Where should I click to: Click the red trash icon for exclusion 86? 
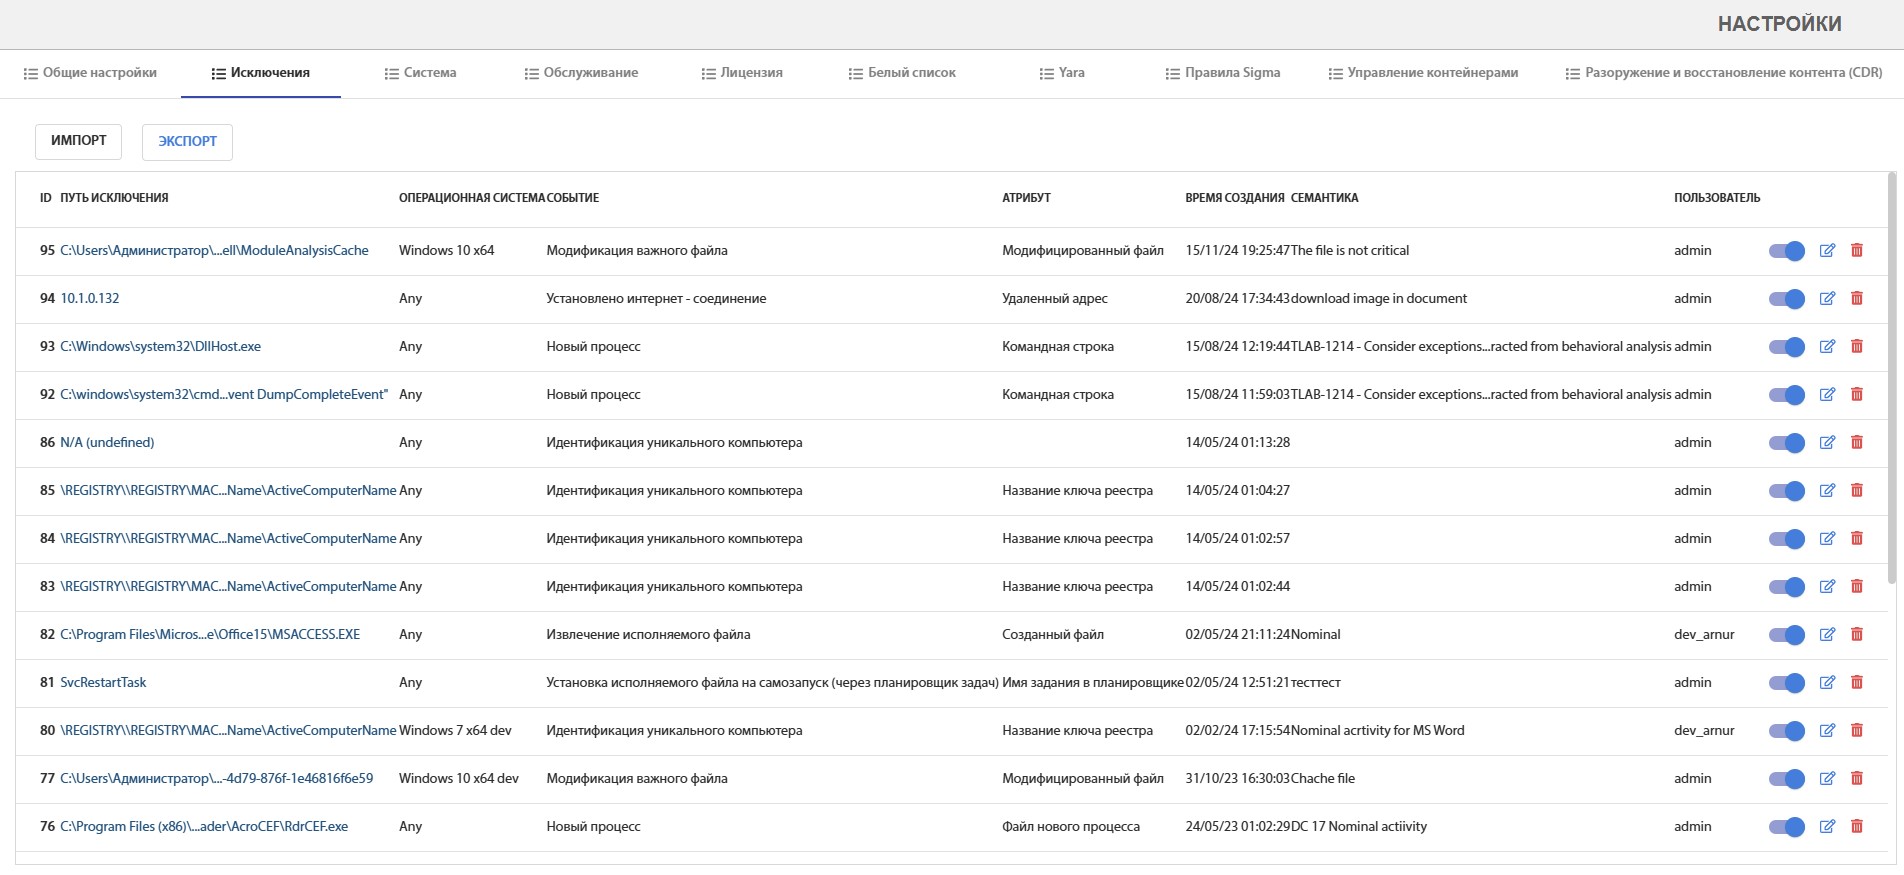tap(1857, 443)
